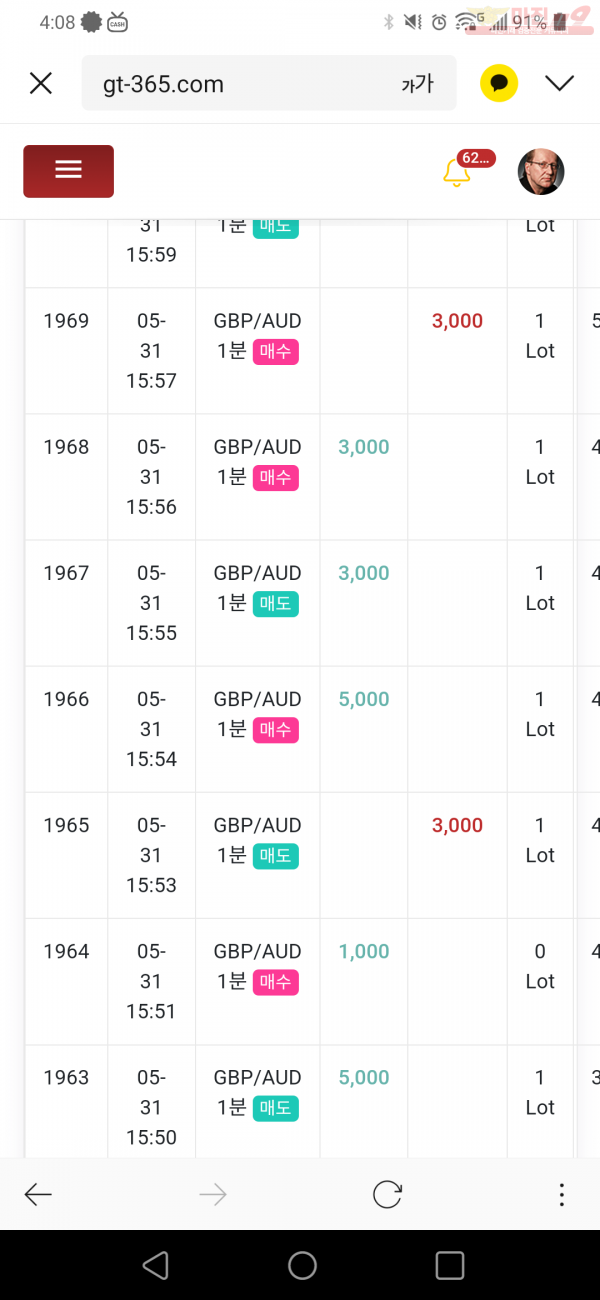The height and width of the screenshot is (1300, 600).
Task: Reload the page with refresh icon
Action: click(387, 1194)
